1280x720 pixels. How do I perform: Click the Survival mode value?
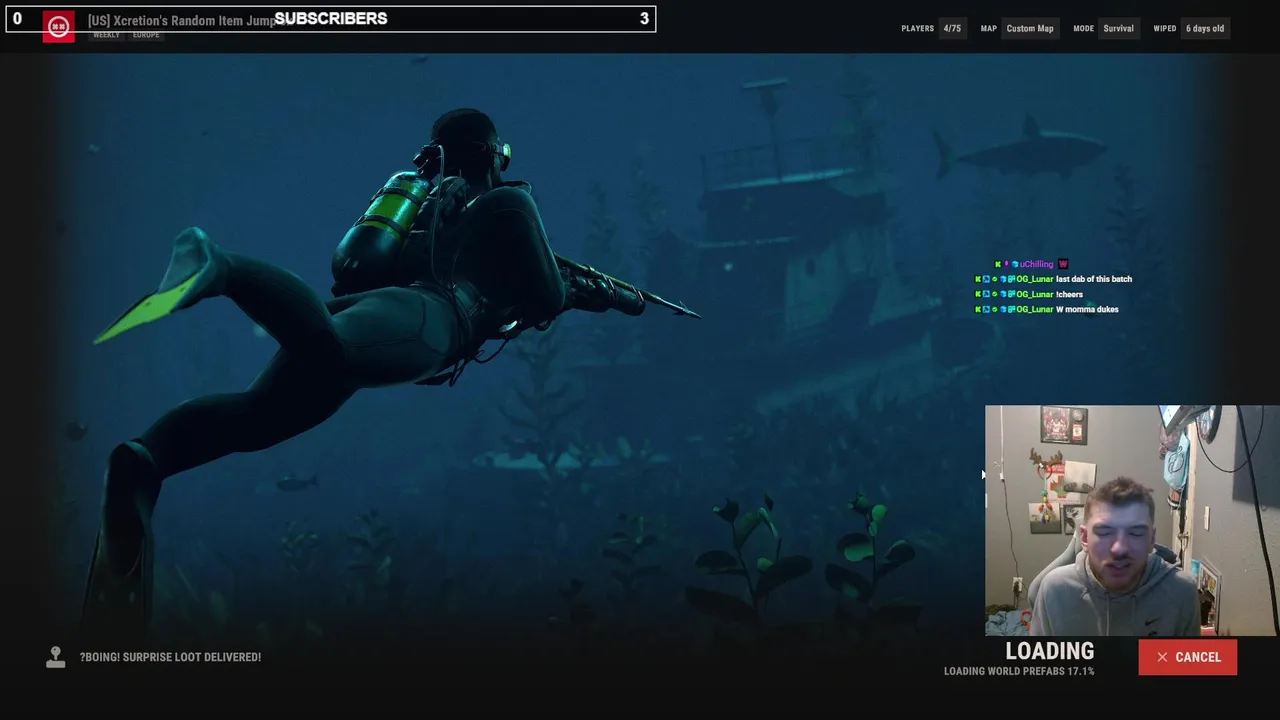(1118, 28)
